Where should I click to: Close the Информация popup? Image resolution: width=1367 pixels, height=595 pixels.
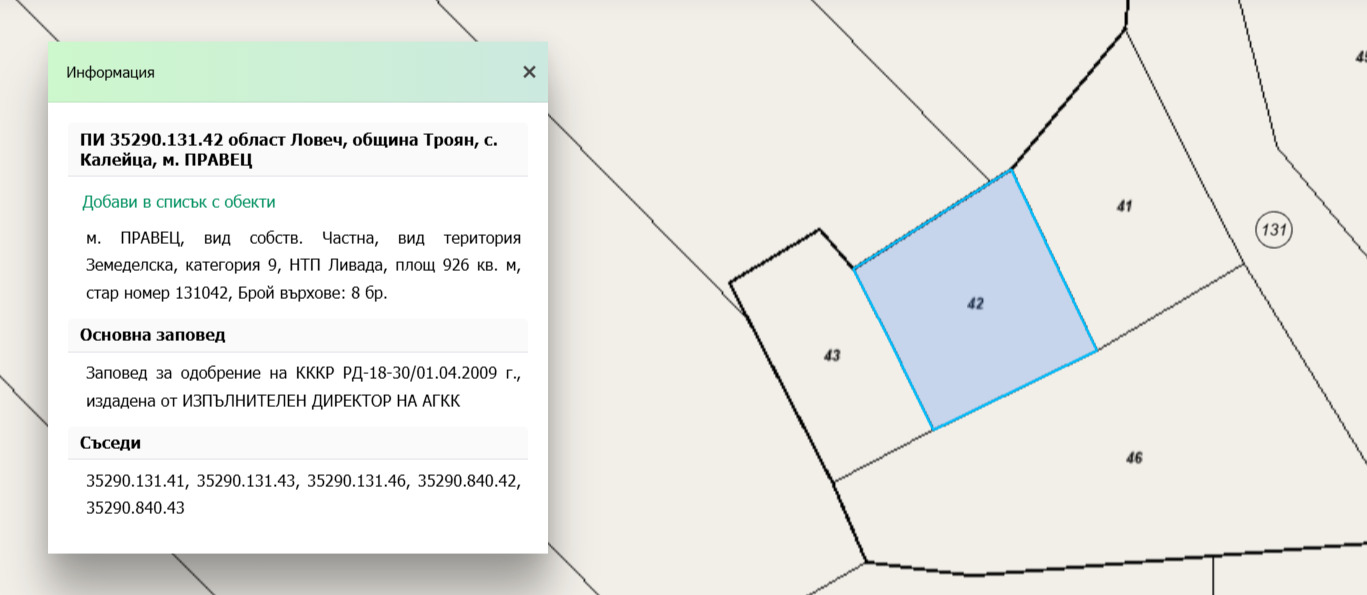tap(529, 72)
